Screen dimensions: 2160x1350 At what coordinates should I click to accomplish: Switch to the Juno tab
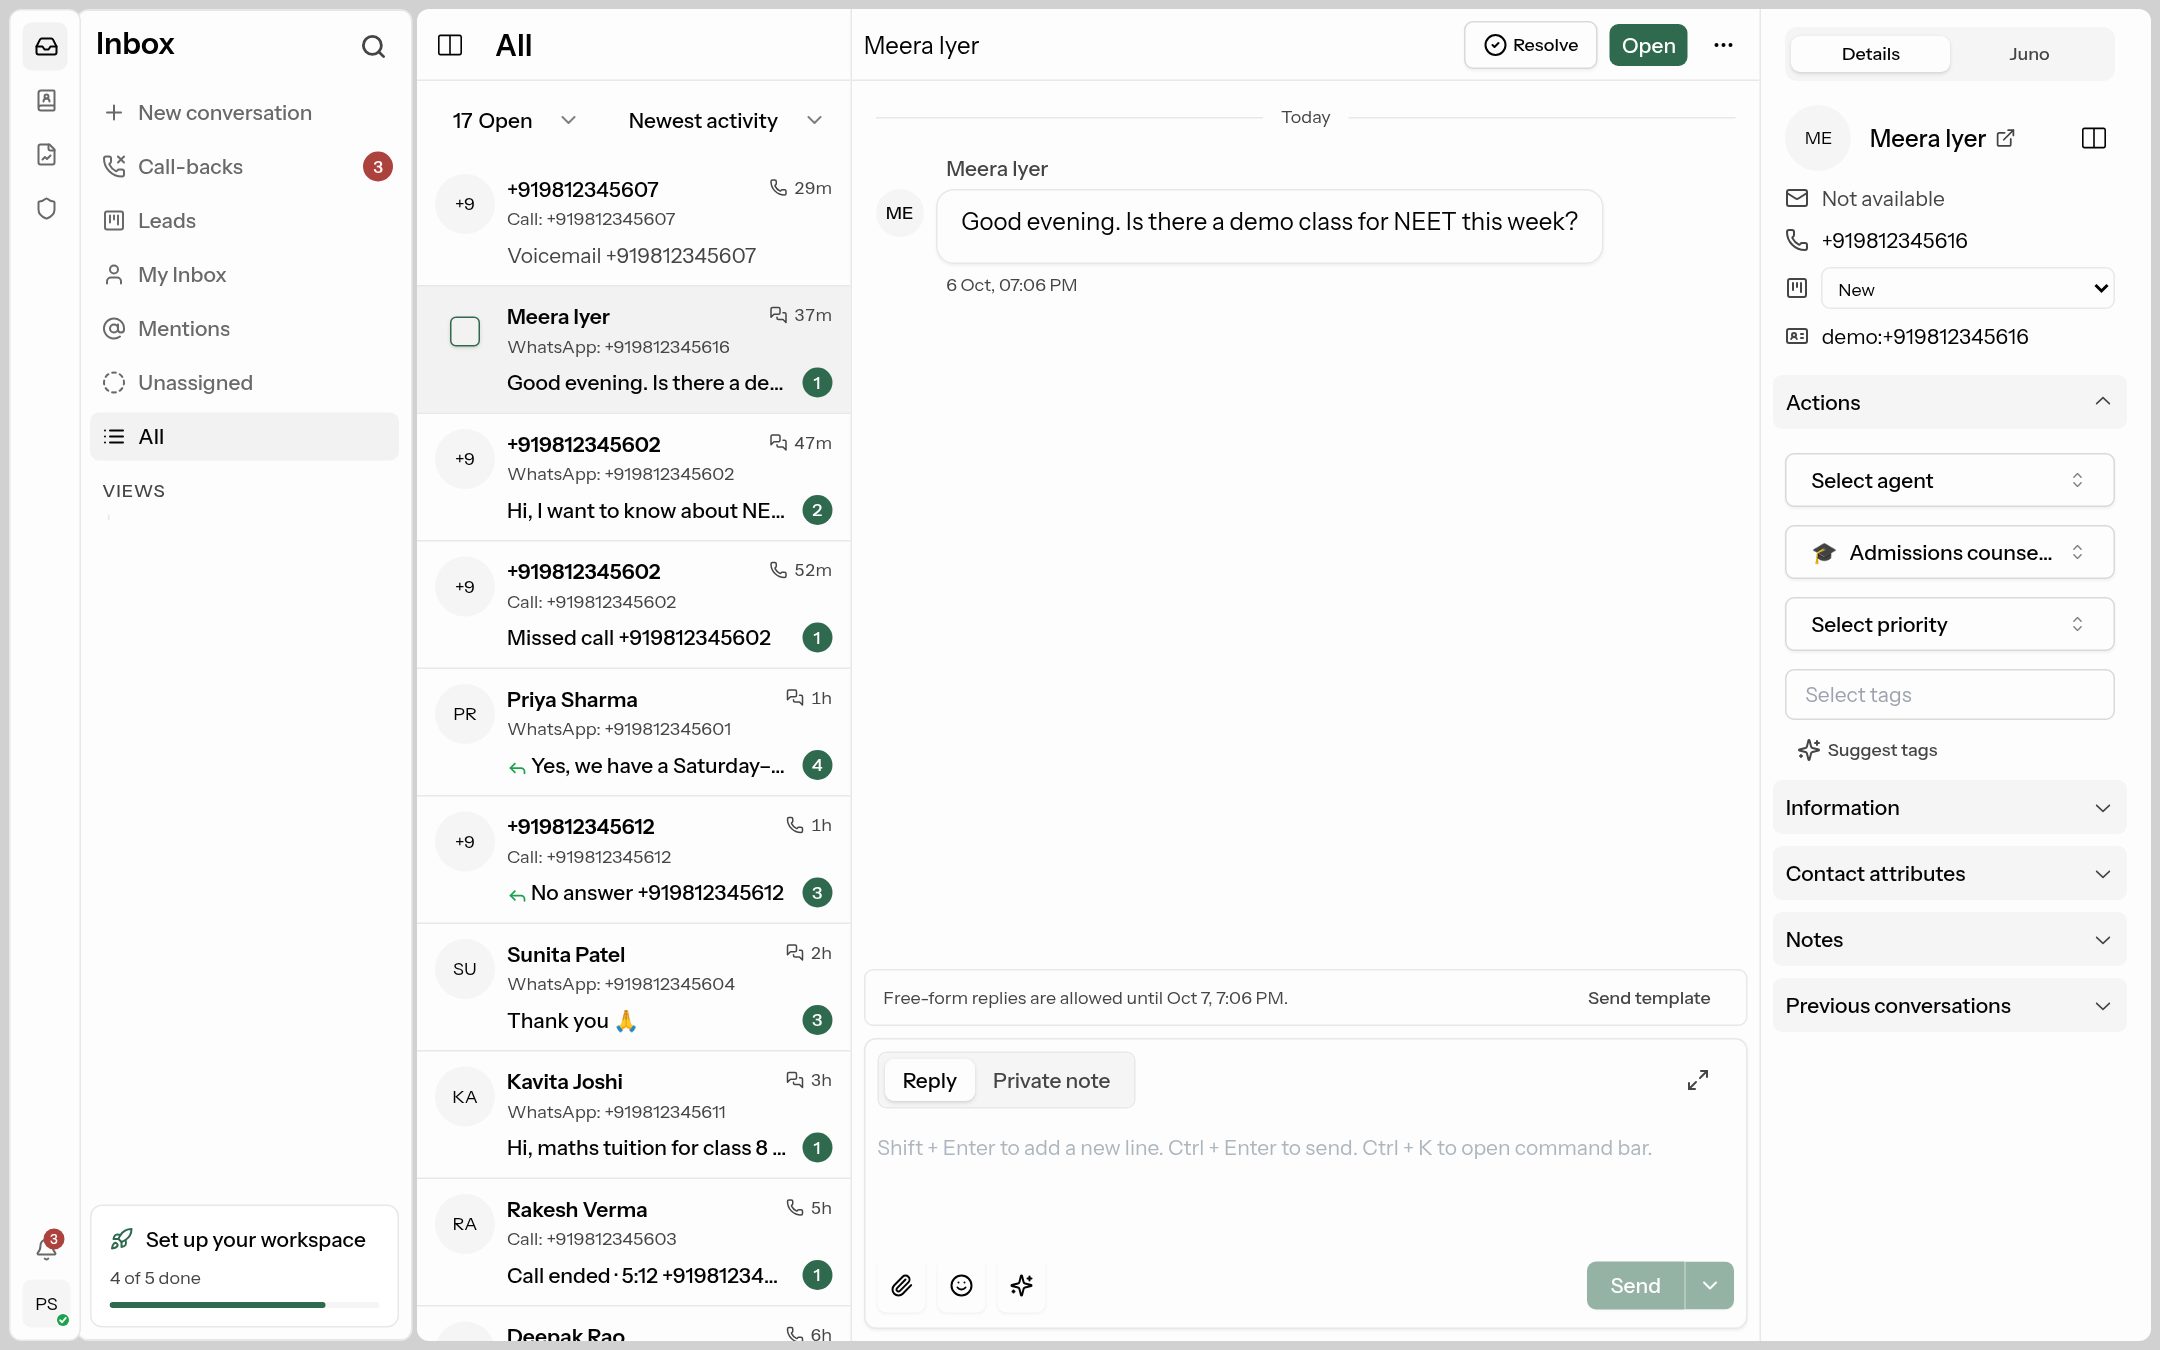pos(2029,54)
